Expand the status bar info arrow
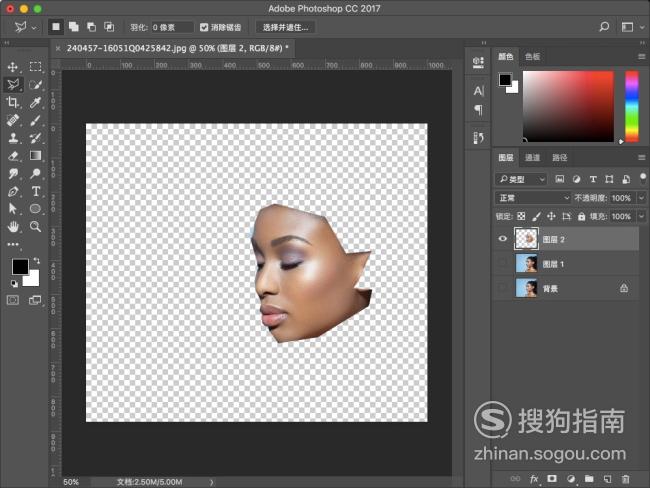This screenshot has width=650, height=488. click(x=211, y=482)
